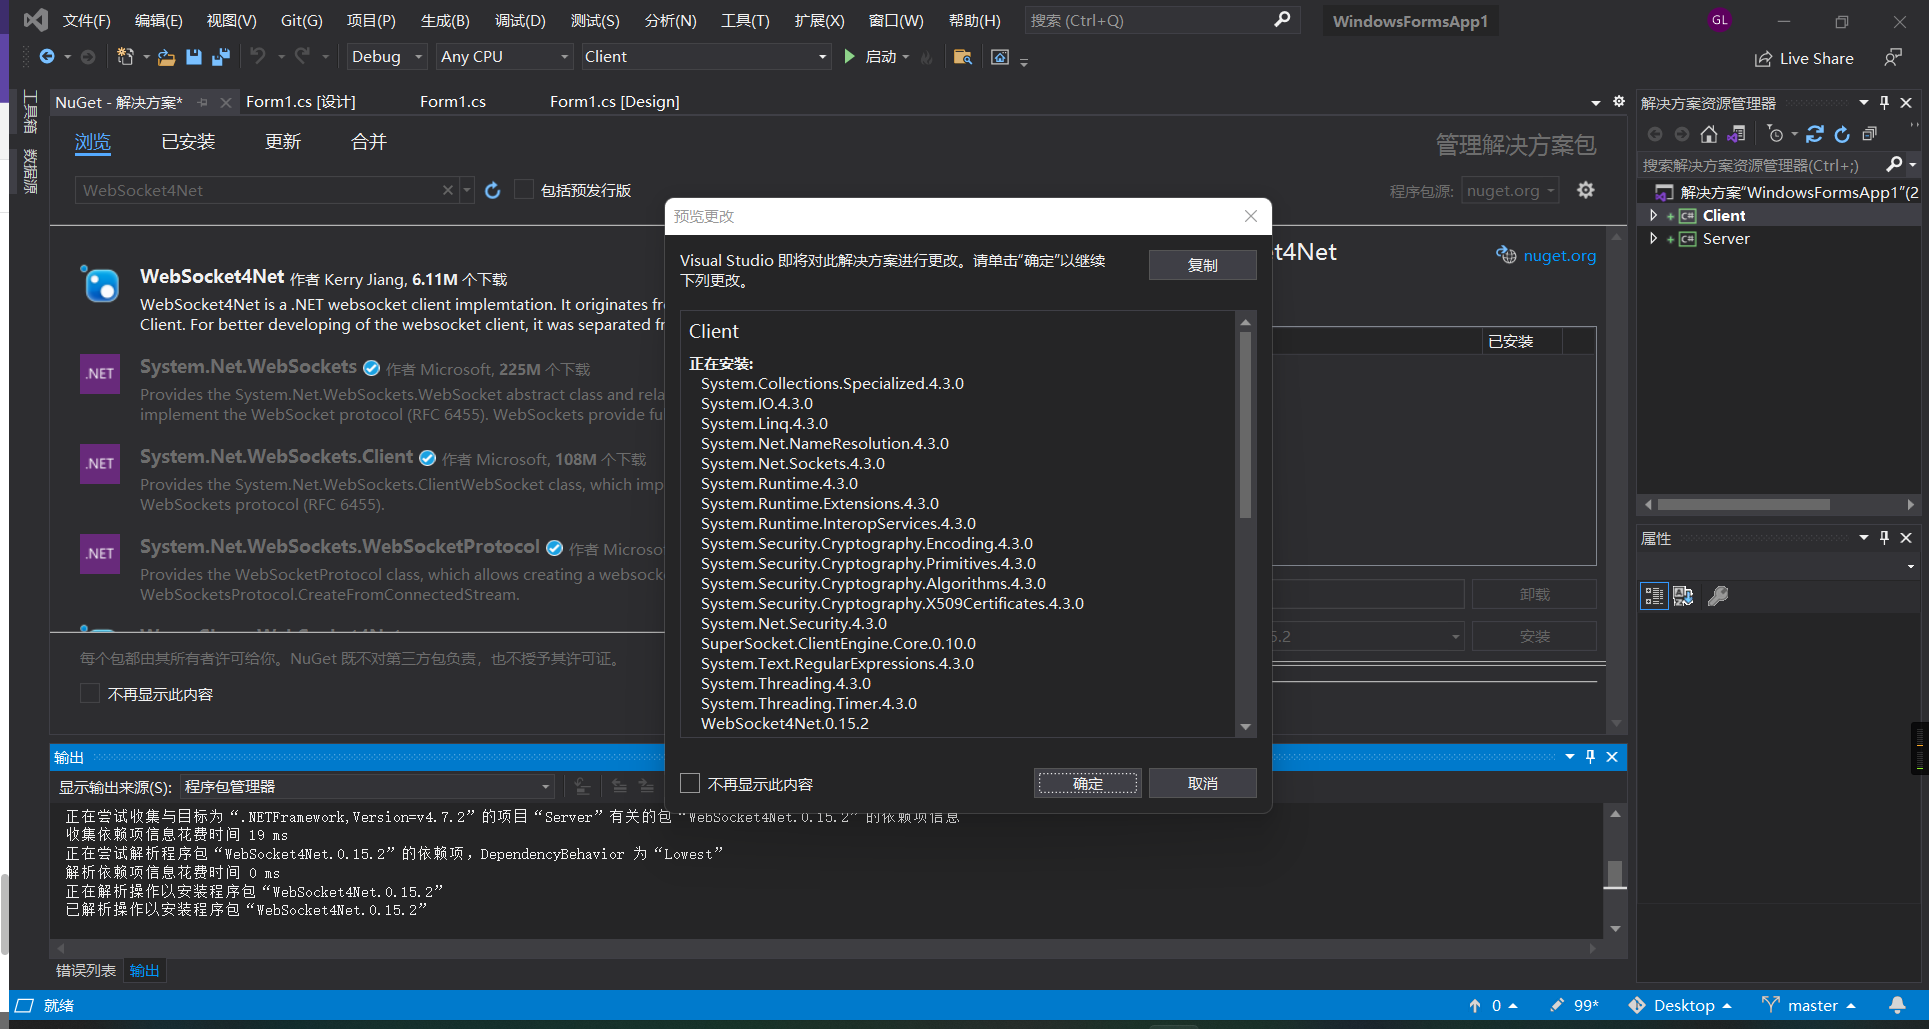This screenshot has width=1929, height=1029.
Task: Click the preview dialog list scrollbar thumb
Action: point(1245,425)
